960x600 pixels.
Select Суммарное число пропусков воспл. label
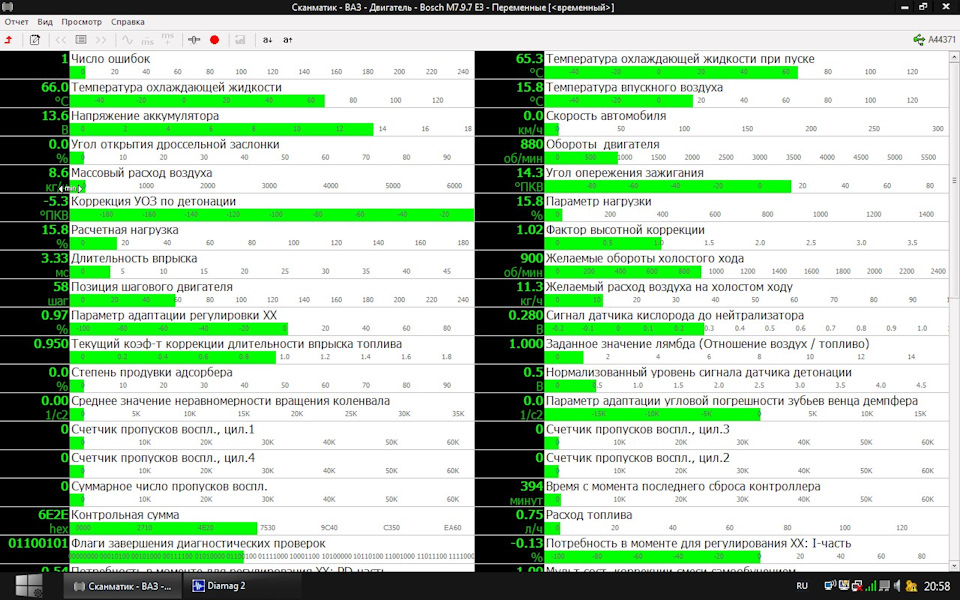point(169,486)
